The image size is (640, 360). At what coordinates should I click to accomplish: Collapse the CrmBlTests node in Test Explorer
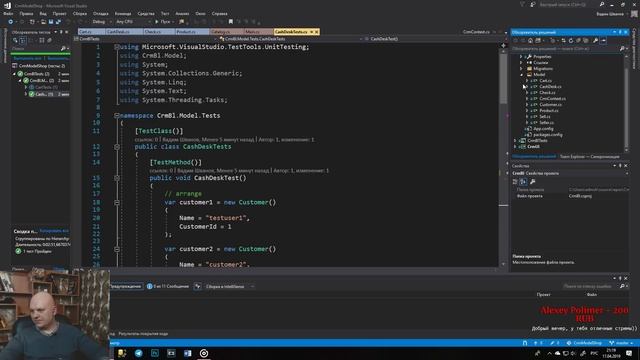14,74
